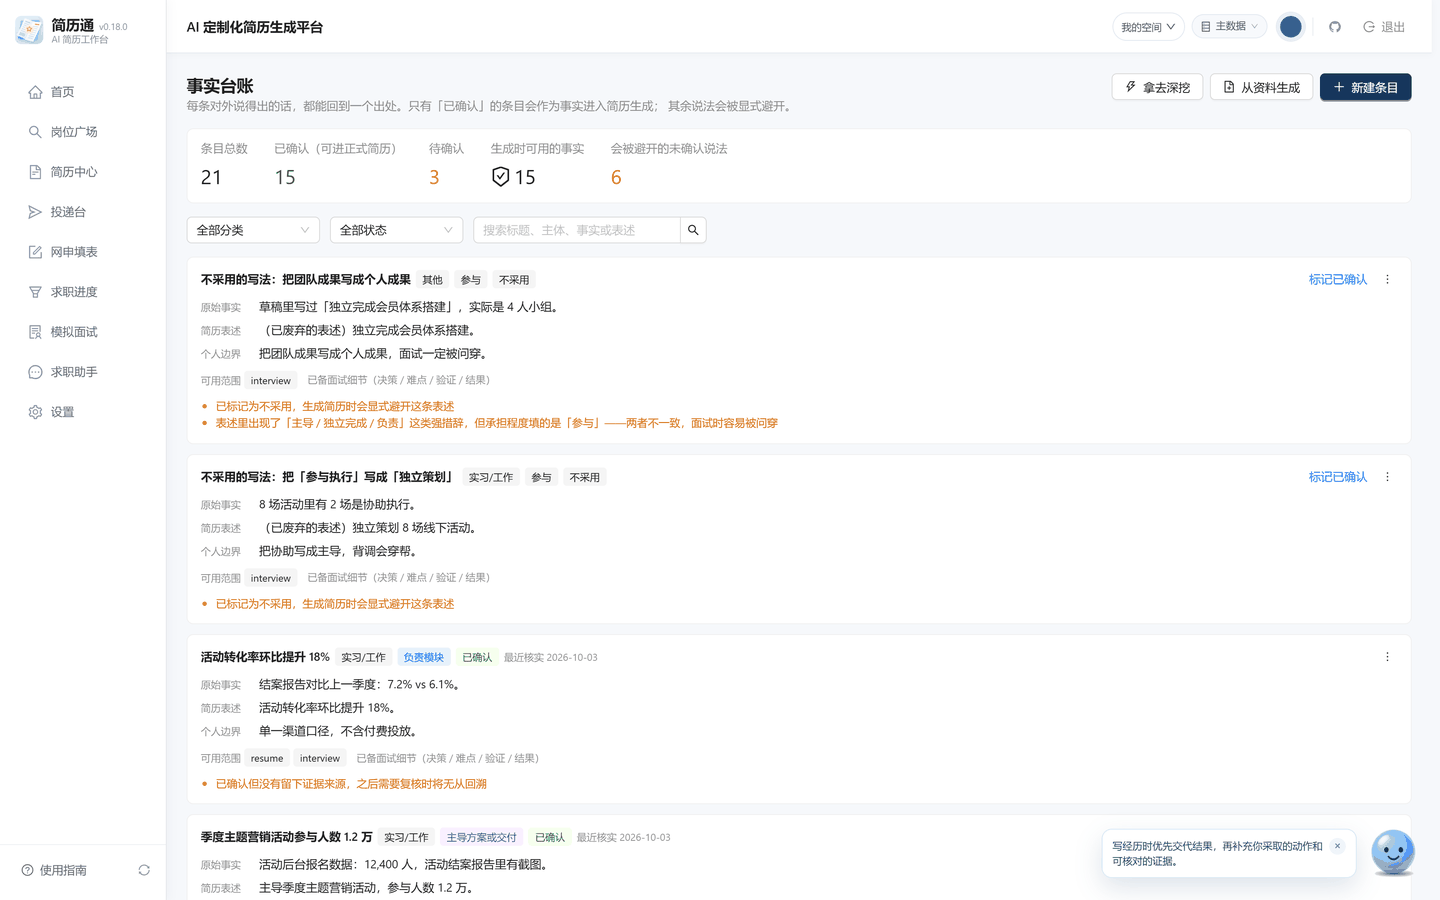Click the 待确认 count 3
This screenshot has width=1440, height=900.
pos(434,177)
